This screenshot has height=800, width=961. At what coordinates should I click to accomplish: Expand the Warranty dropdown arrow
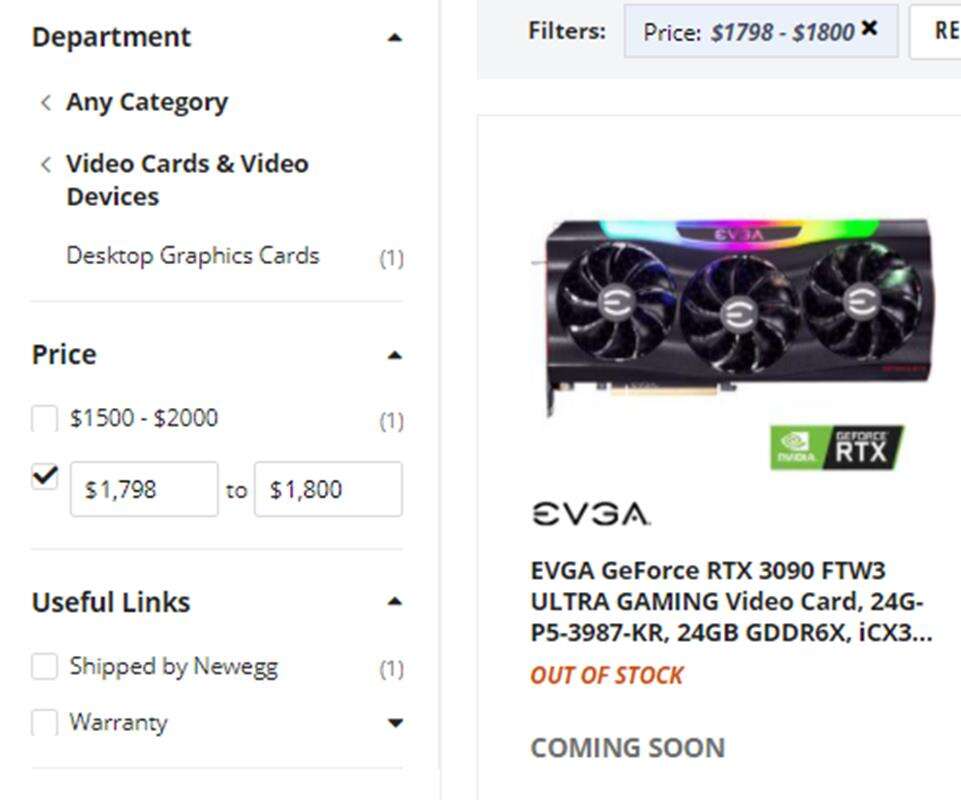click(395, 723)
